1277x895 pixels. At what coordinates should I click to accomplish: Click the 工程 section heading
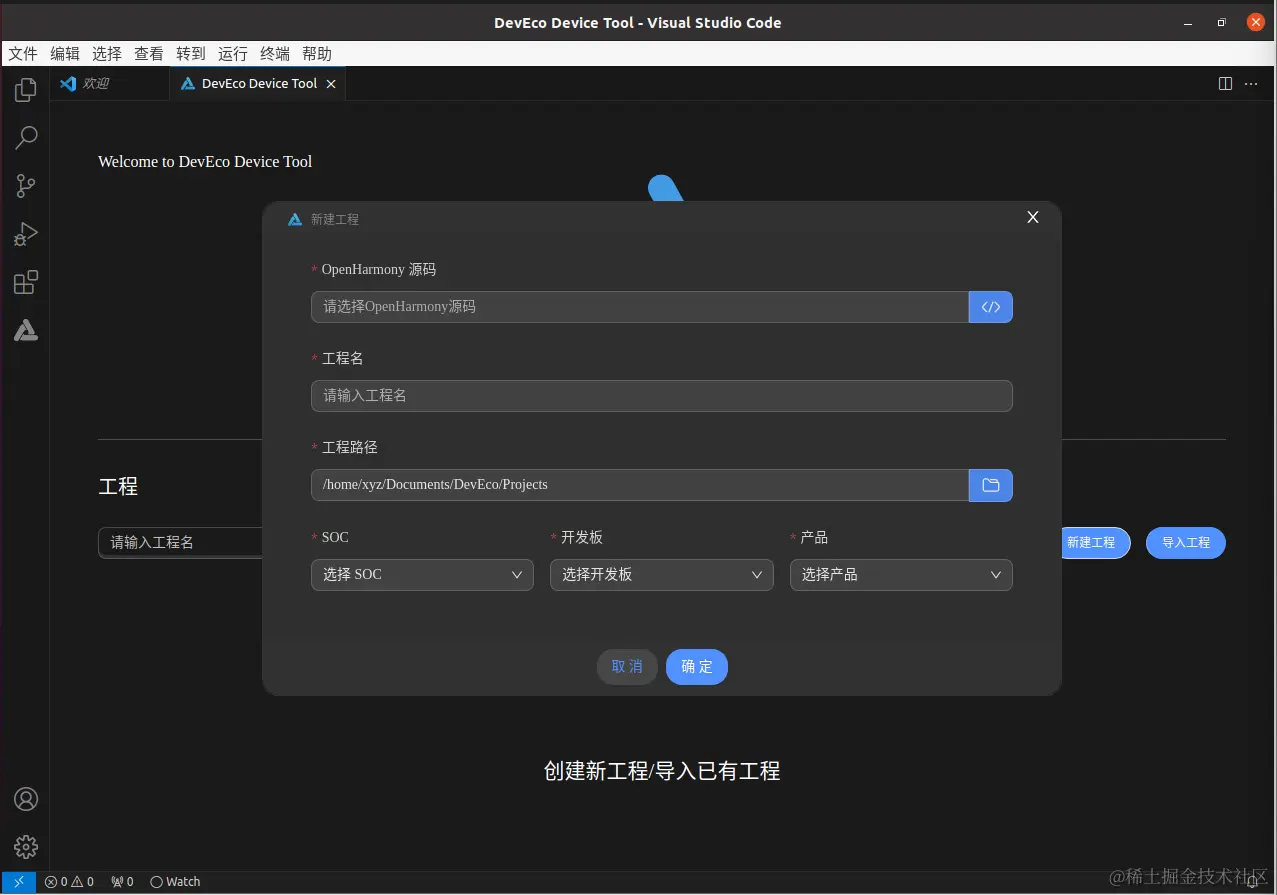[x=118, y=487]
